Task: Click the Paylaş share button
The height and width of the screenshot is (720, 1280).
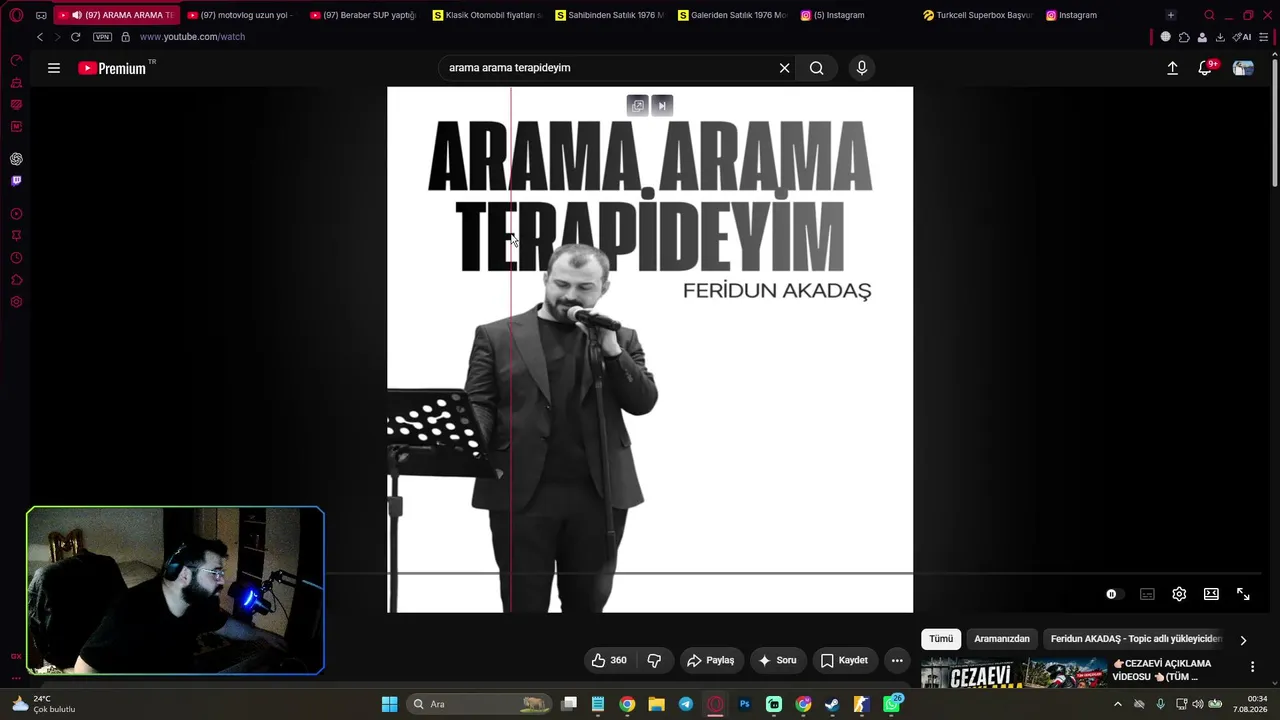Action: [x=711, y=660]
